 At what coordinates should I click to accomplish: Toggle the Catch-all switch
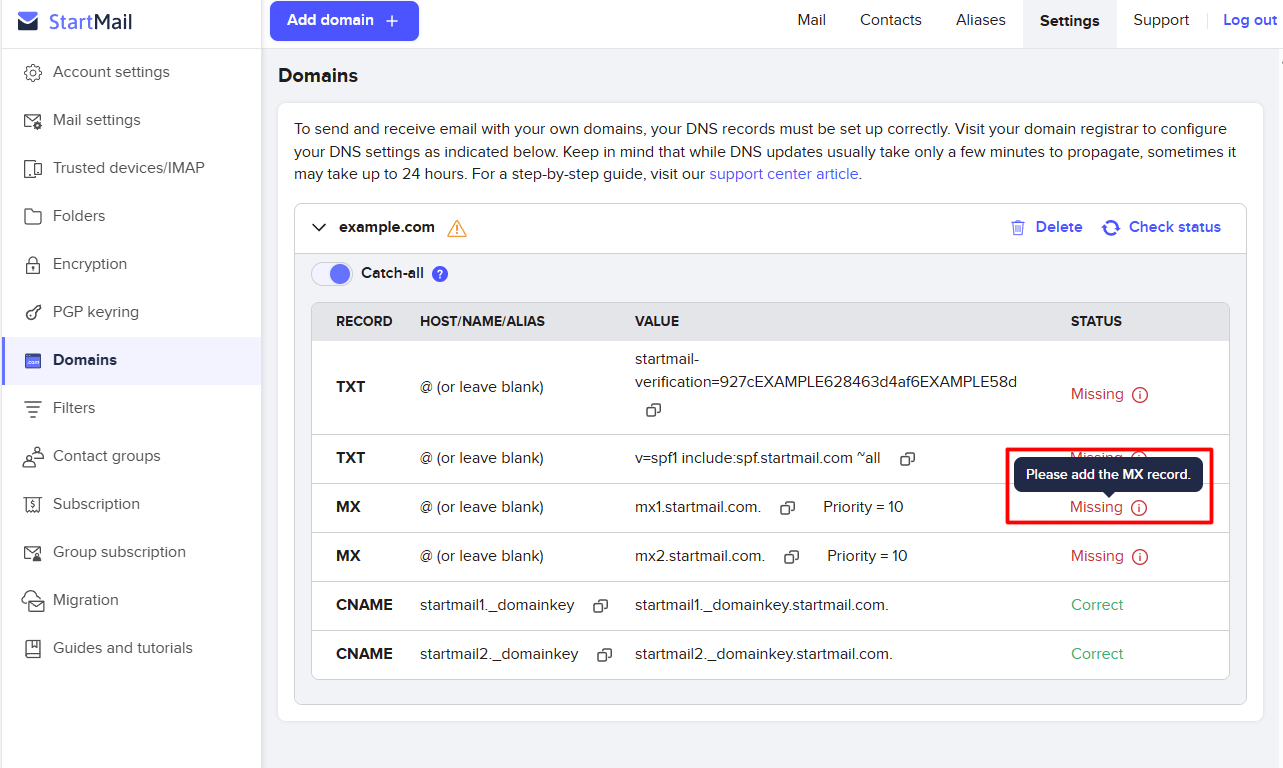[332, 274]
